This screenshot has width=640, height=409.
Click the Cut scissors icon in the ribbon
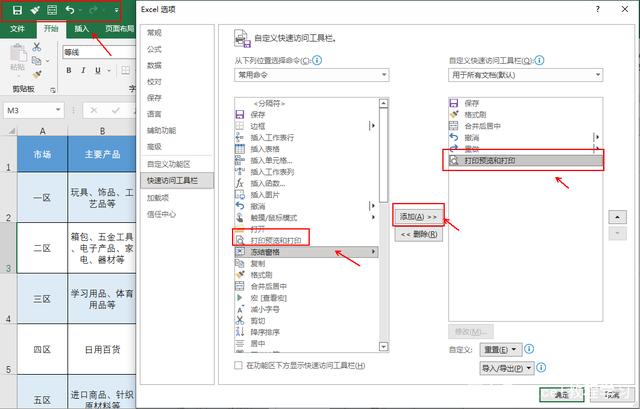(37, 47)
